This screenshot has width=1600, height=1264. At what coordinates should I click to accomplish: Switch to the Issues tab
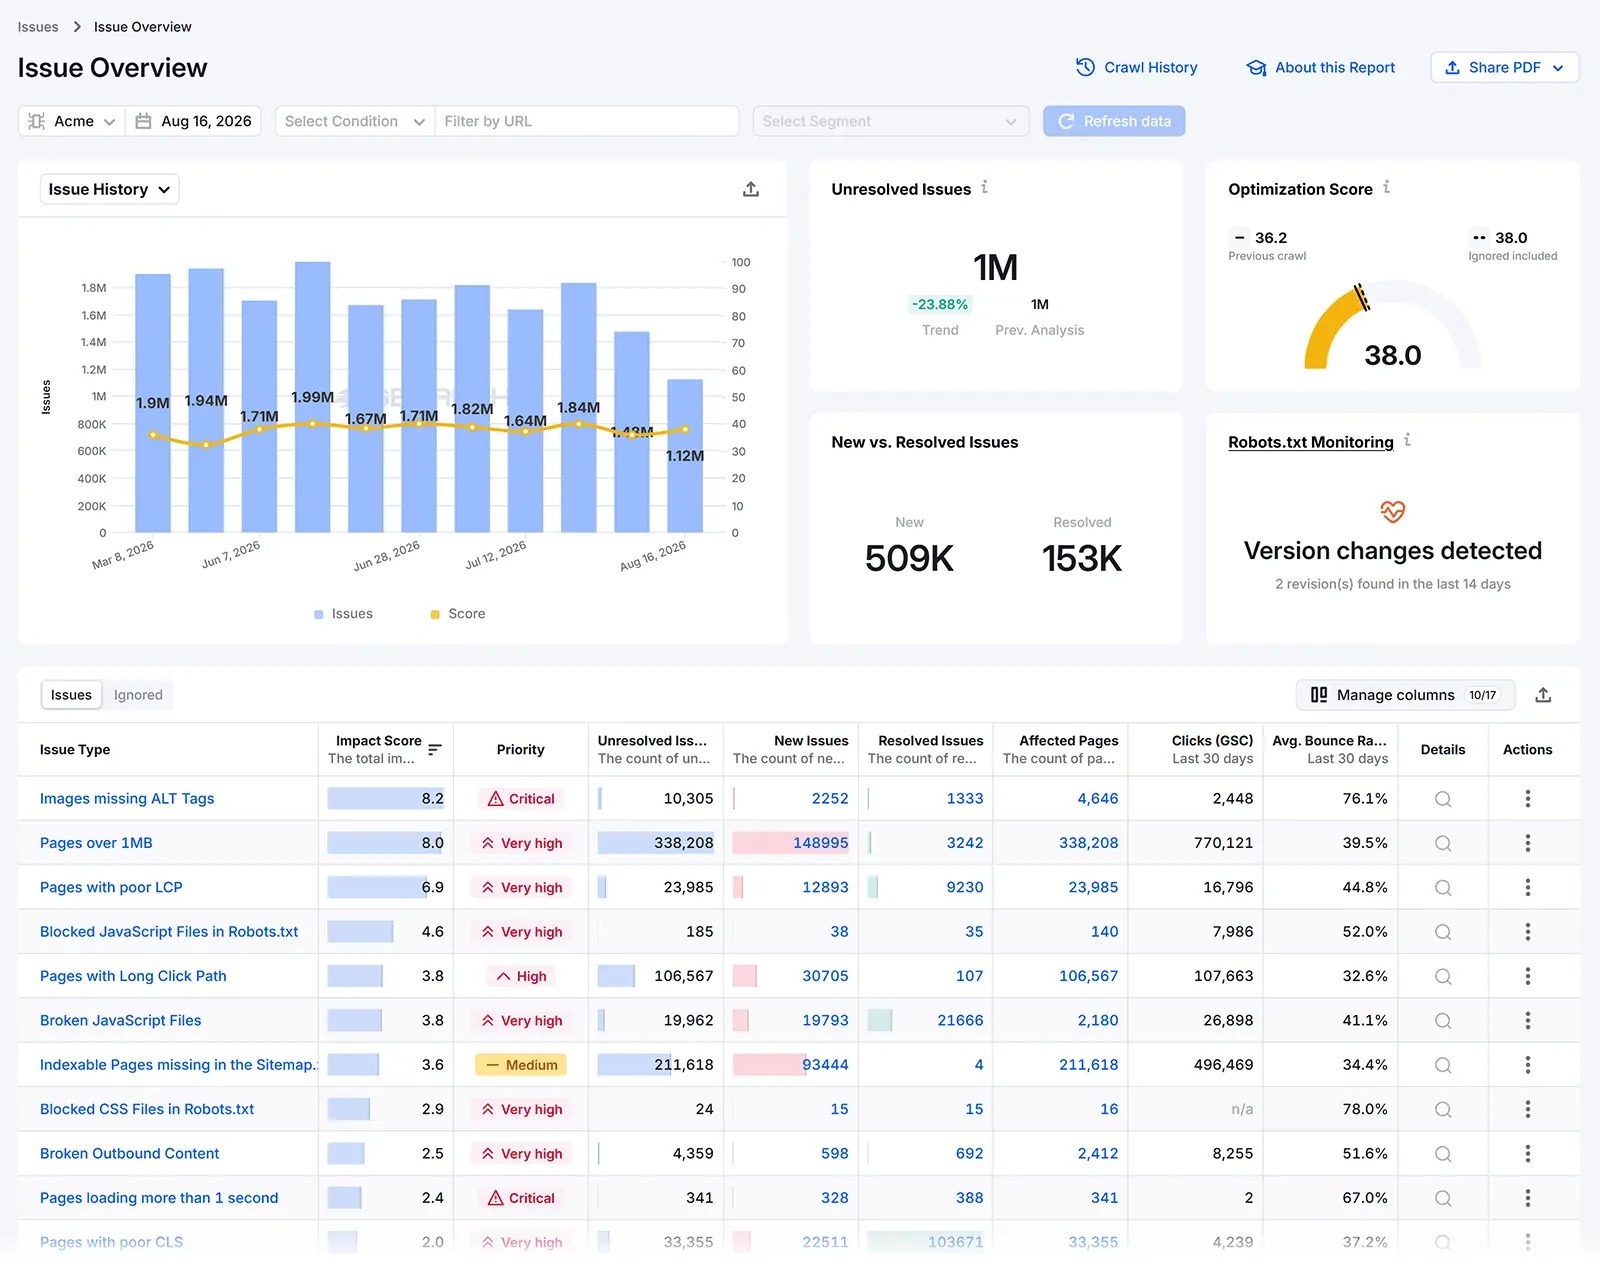(x=71, y=695)
